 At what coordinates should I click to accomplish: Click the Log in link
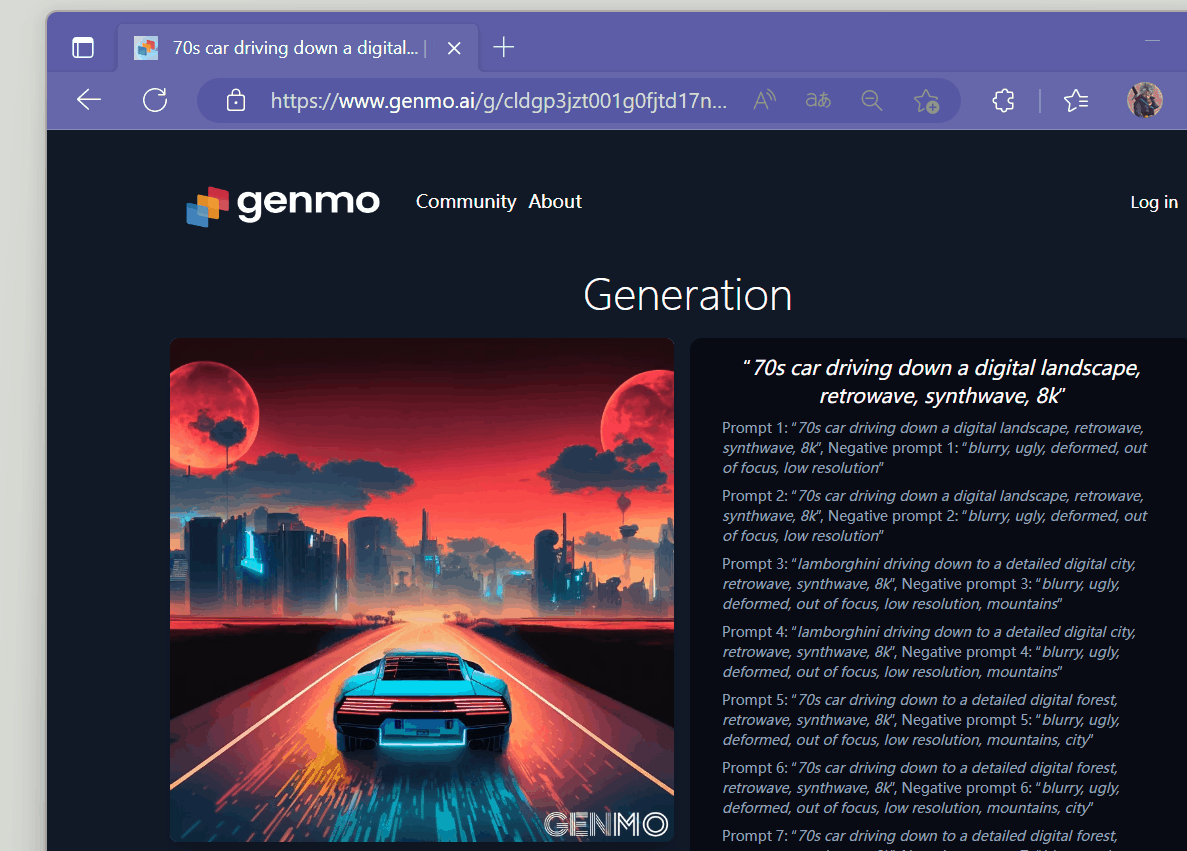pos(1154,202)
